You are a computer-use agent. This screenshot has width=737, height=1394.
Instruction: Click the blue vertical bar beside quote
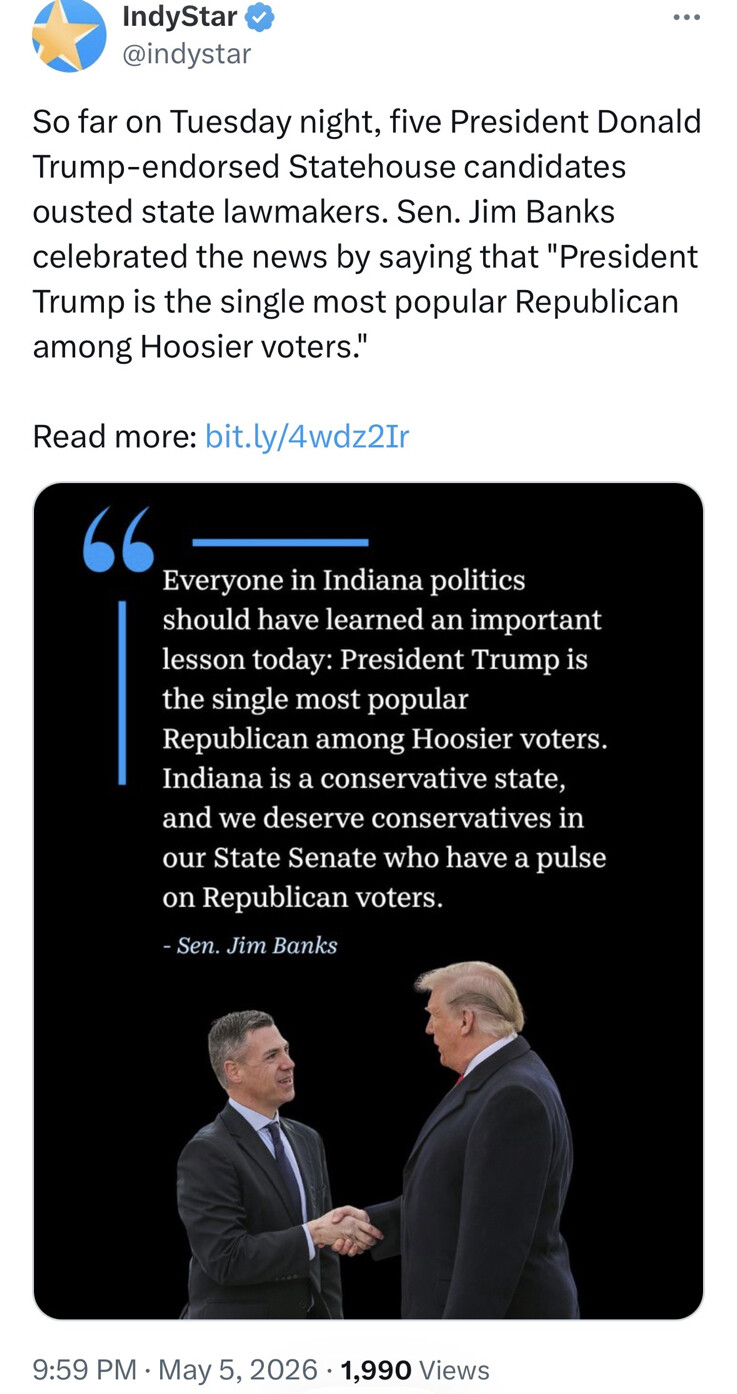122,692
